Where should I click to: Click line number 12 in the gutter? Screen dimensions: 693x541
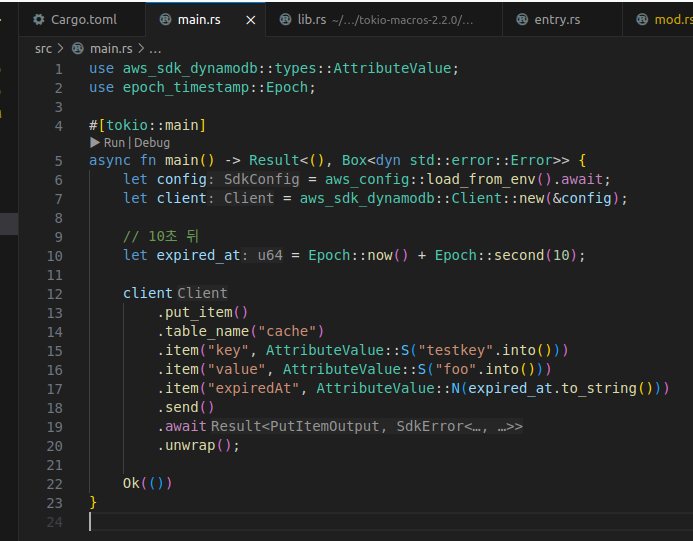[54, 294]
